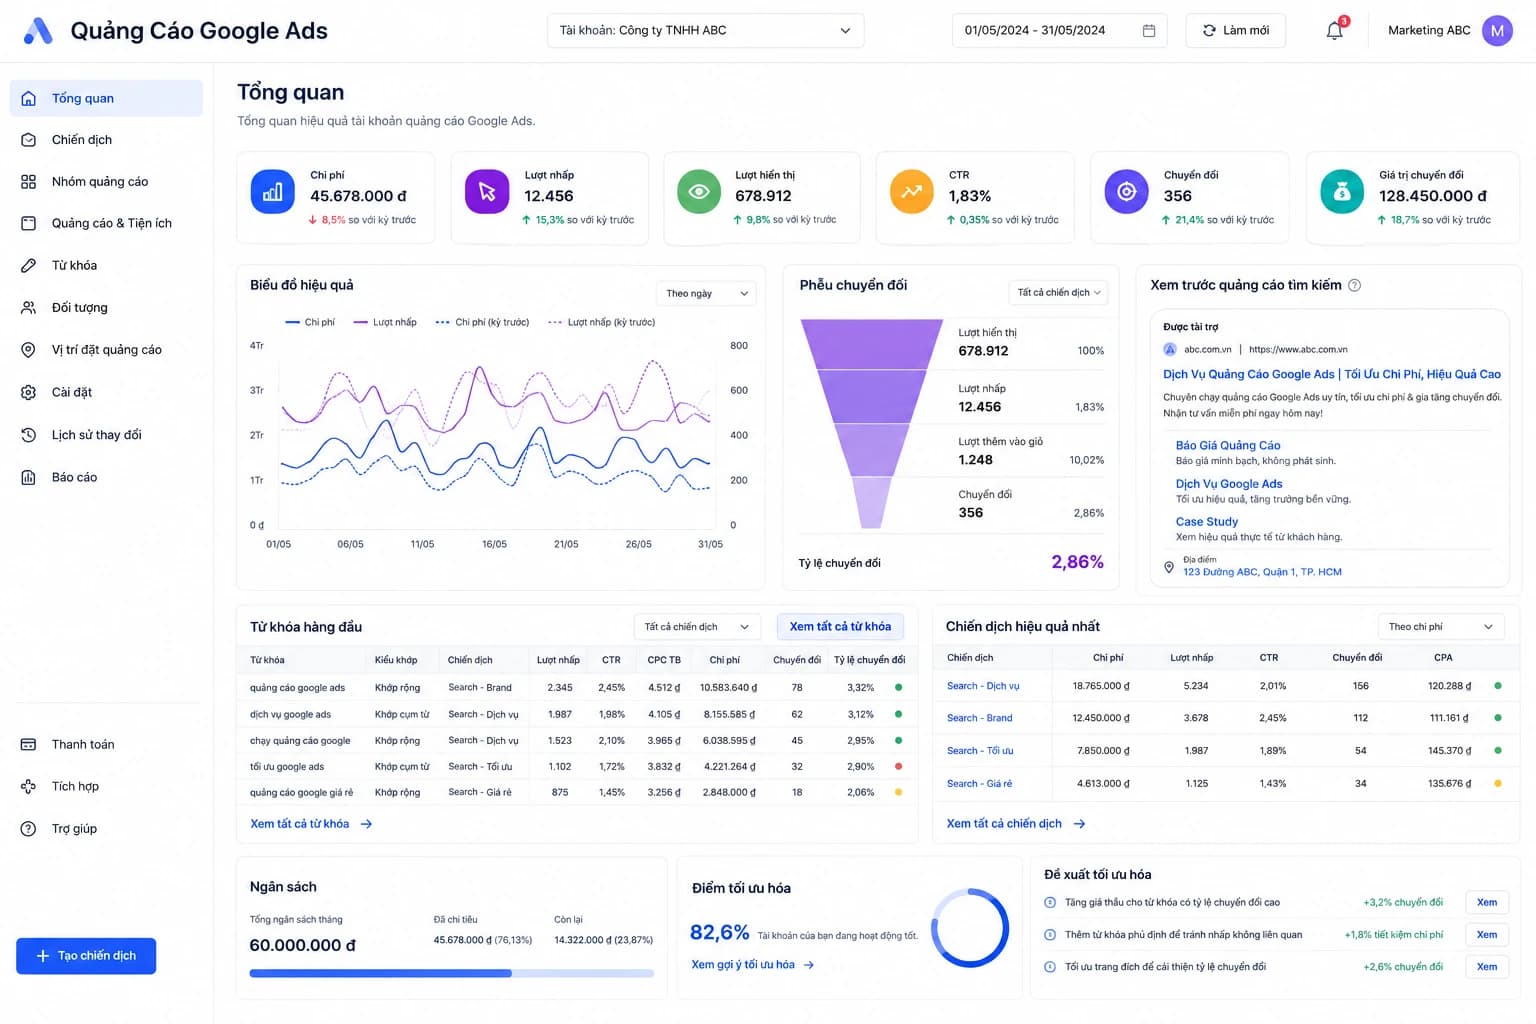Click the orange CTR trend icon
The image size is (1536, 1024).
pos(911,192)
